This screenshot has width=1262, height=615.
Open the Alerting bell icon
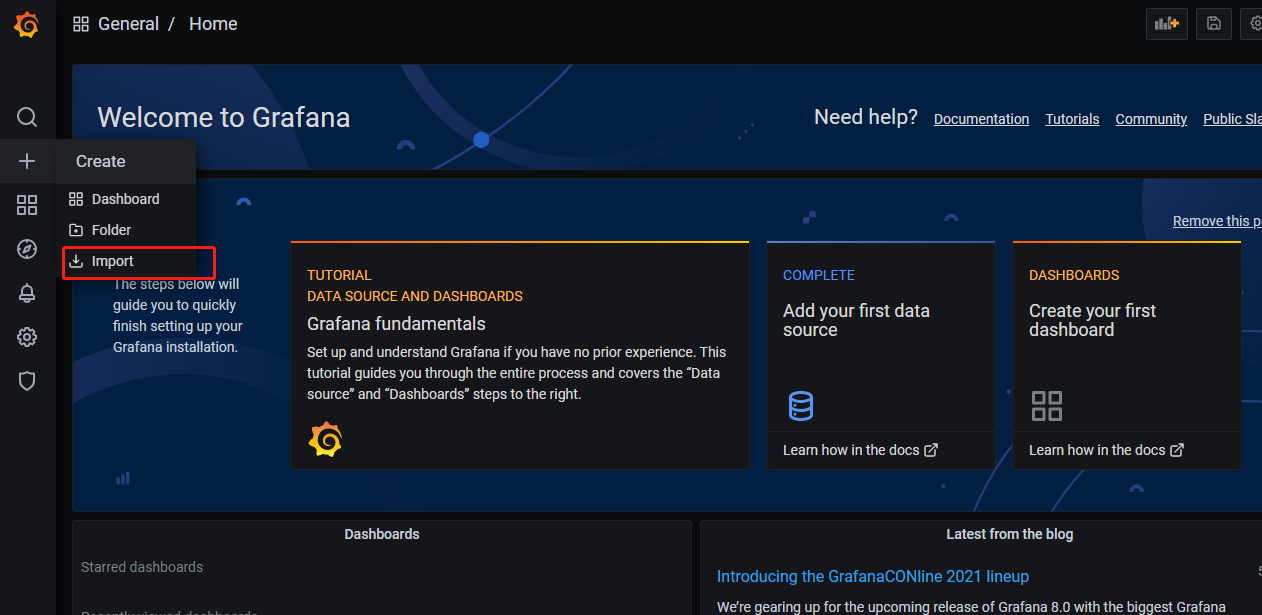pyautogui.click(x=27, y=293)
